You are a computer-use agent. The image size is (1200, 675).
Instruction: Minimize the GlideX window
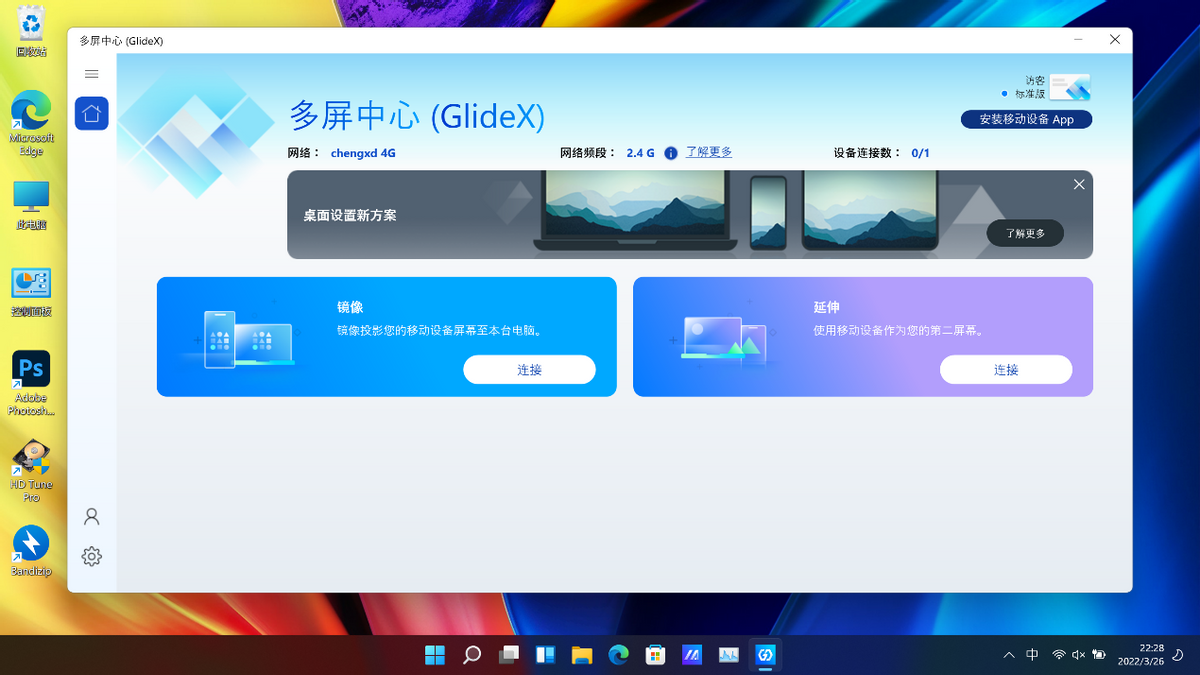(x=1079, y=40)
